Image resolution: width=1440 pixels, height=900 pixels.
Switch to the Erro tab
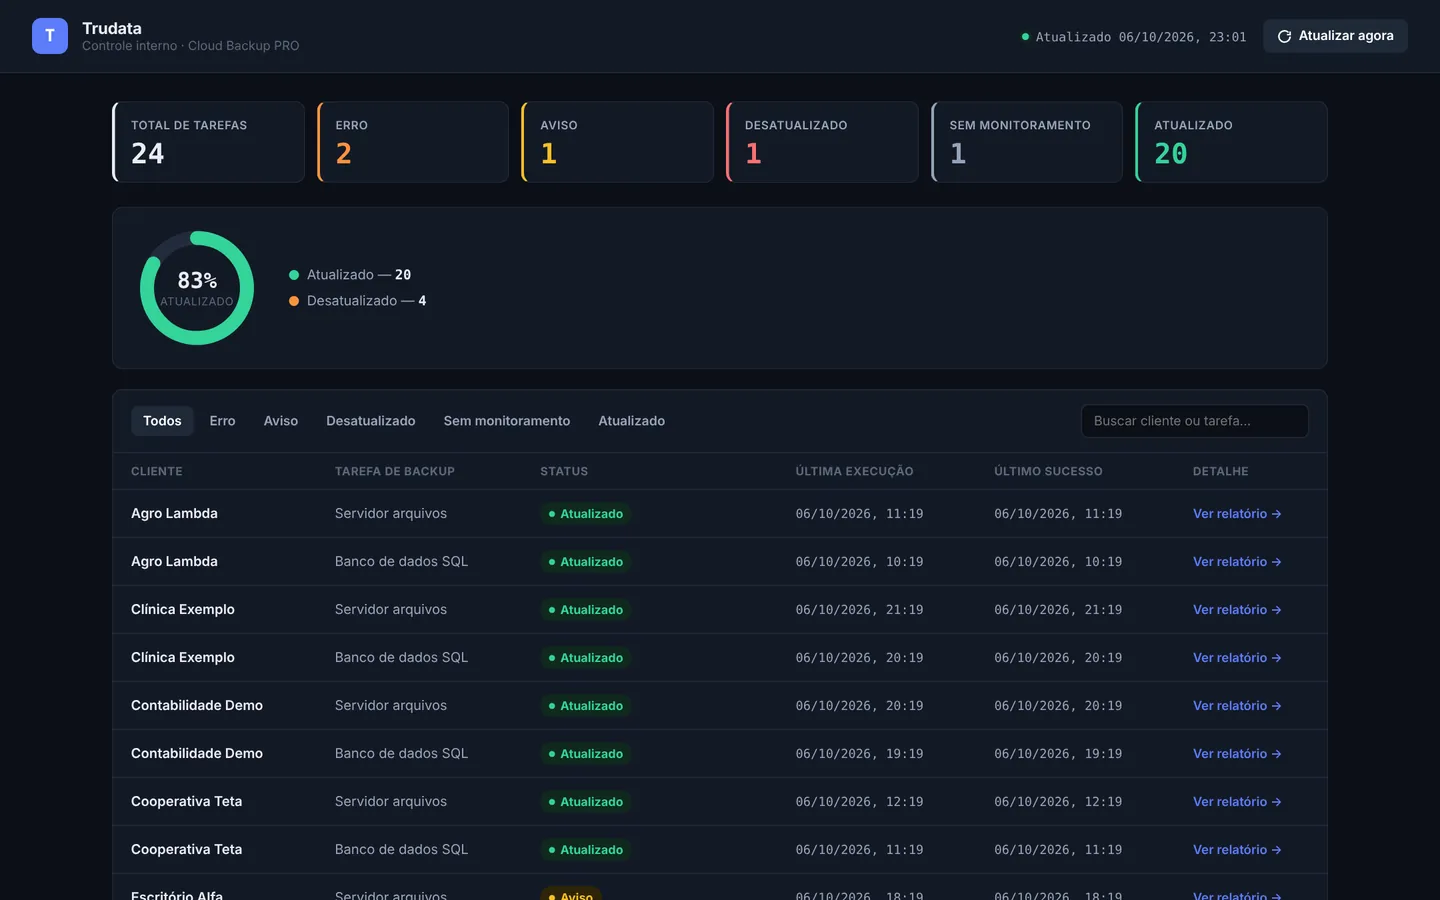coord(222,421)
